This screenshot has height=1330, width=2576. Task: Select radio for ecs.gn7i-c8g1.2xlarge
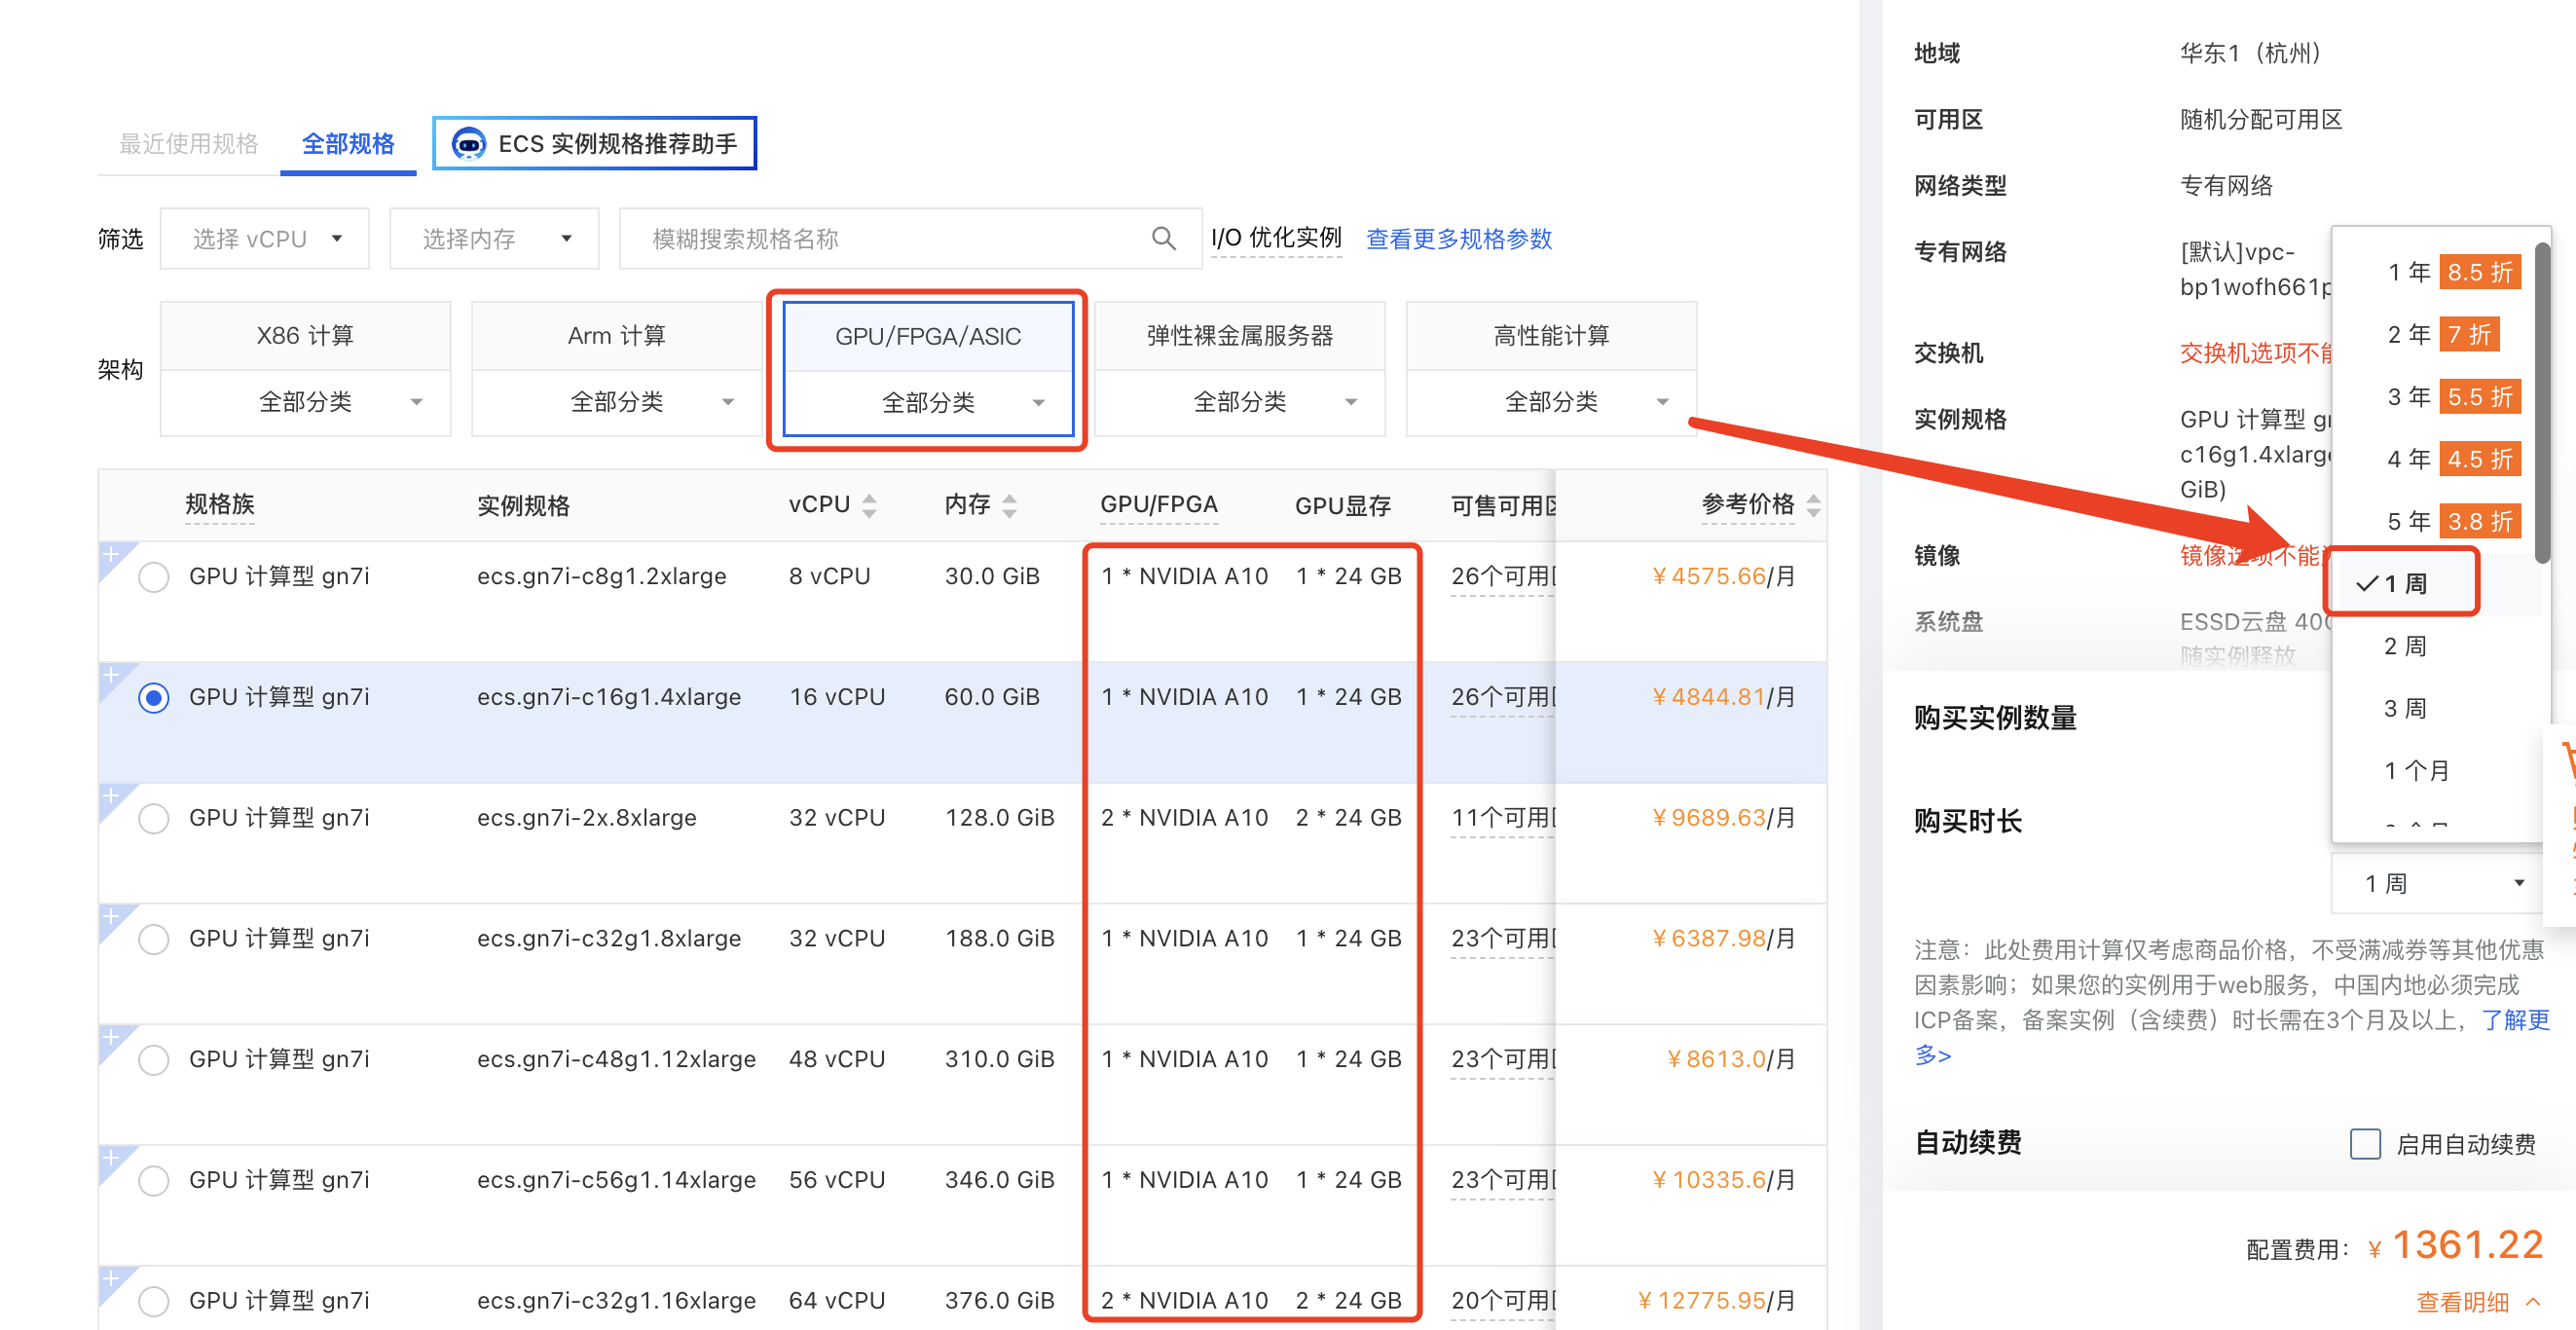click(x=154, y=577)
